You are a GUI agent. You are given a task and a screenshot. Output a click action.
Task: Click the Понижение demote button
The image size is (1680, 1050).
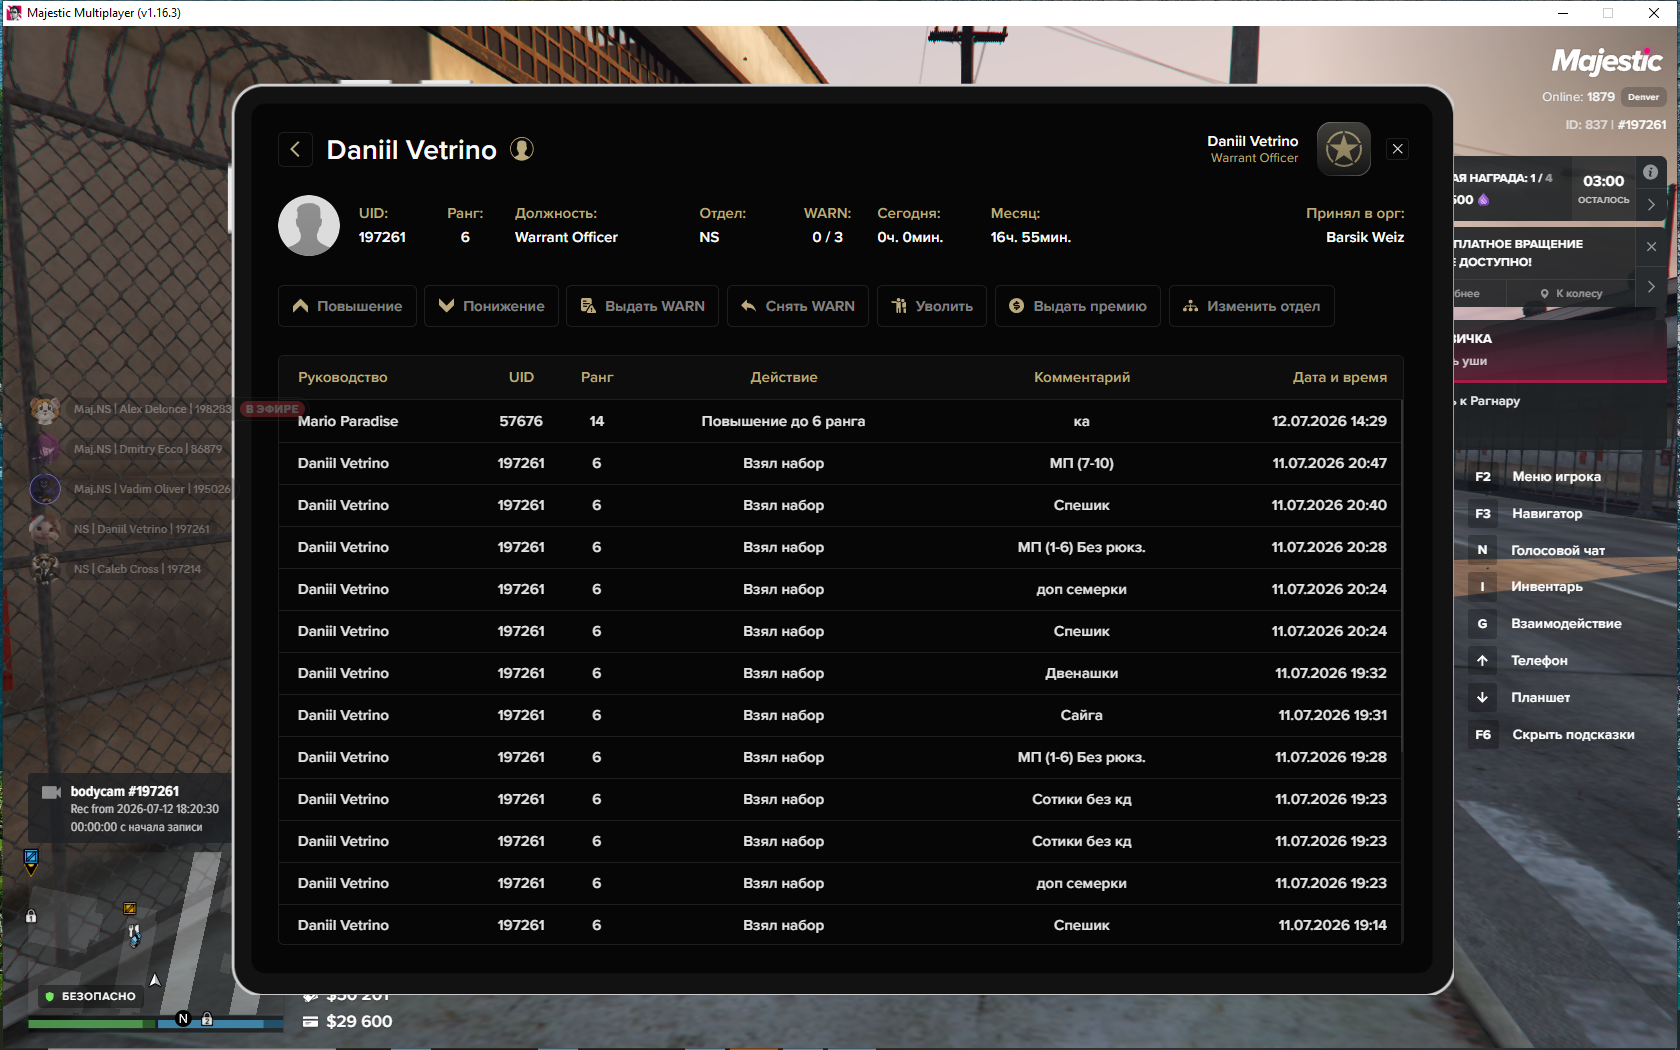(491, 306)
